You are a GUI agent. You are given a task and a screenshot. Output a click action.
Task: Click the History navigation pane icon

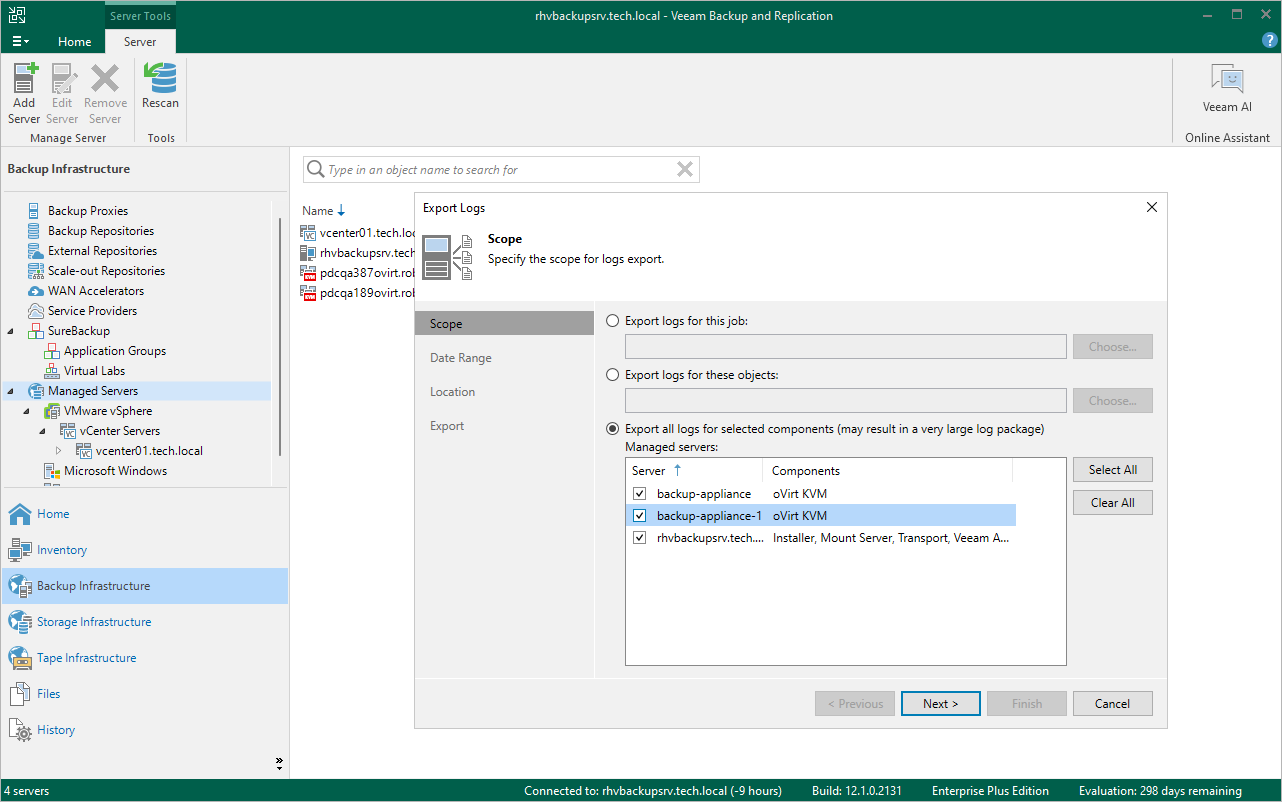pos(20,730)
